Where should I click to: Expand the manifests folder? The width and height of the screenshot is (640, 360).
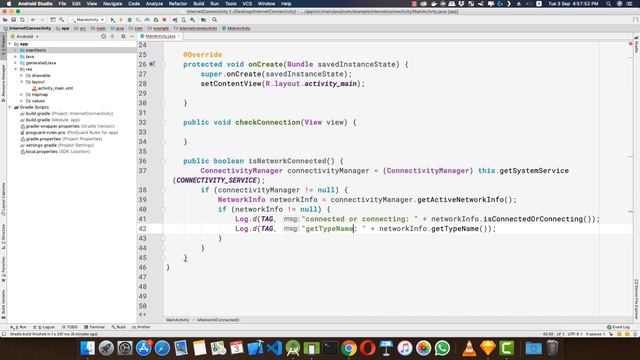coord(16,50)
